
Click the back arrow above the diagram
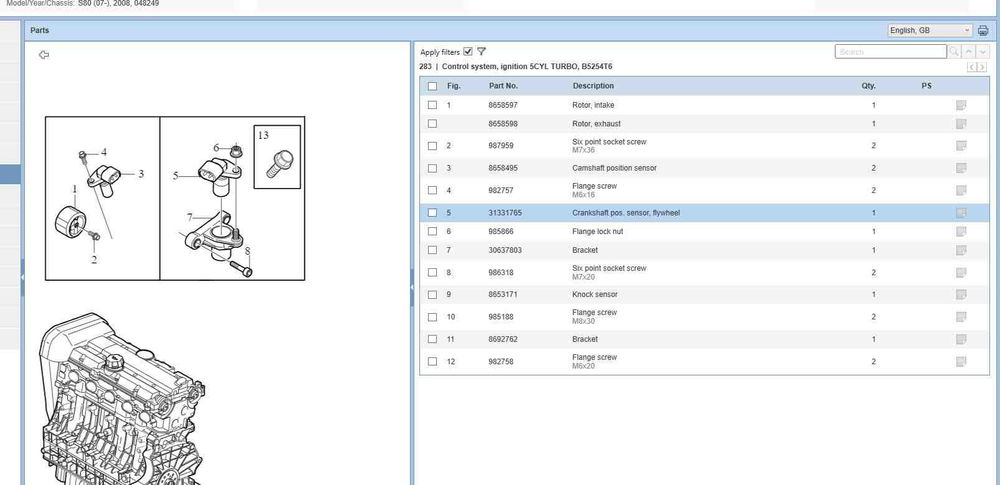pyautogui.click(x=43, y=55)
